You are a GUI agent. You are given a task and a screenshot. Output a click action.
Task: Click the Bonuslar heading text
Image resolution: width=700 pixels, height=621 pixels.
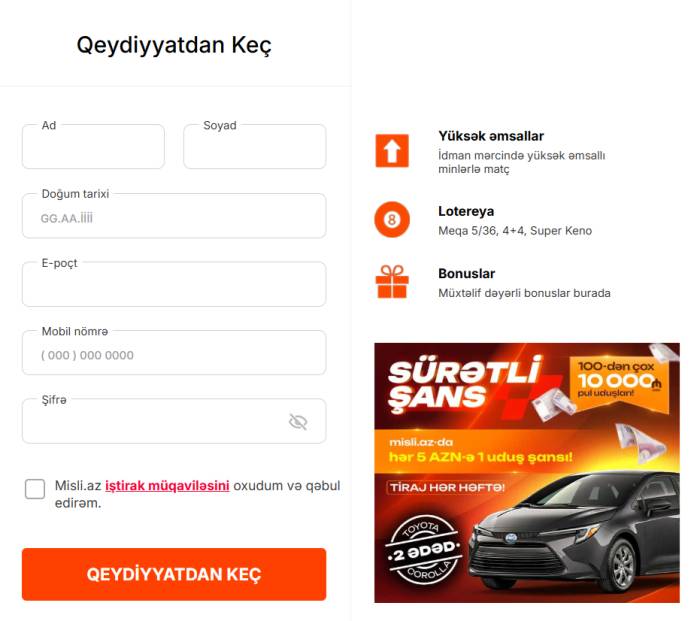point(467,273)
